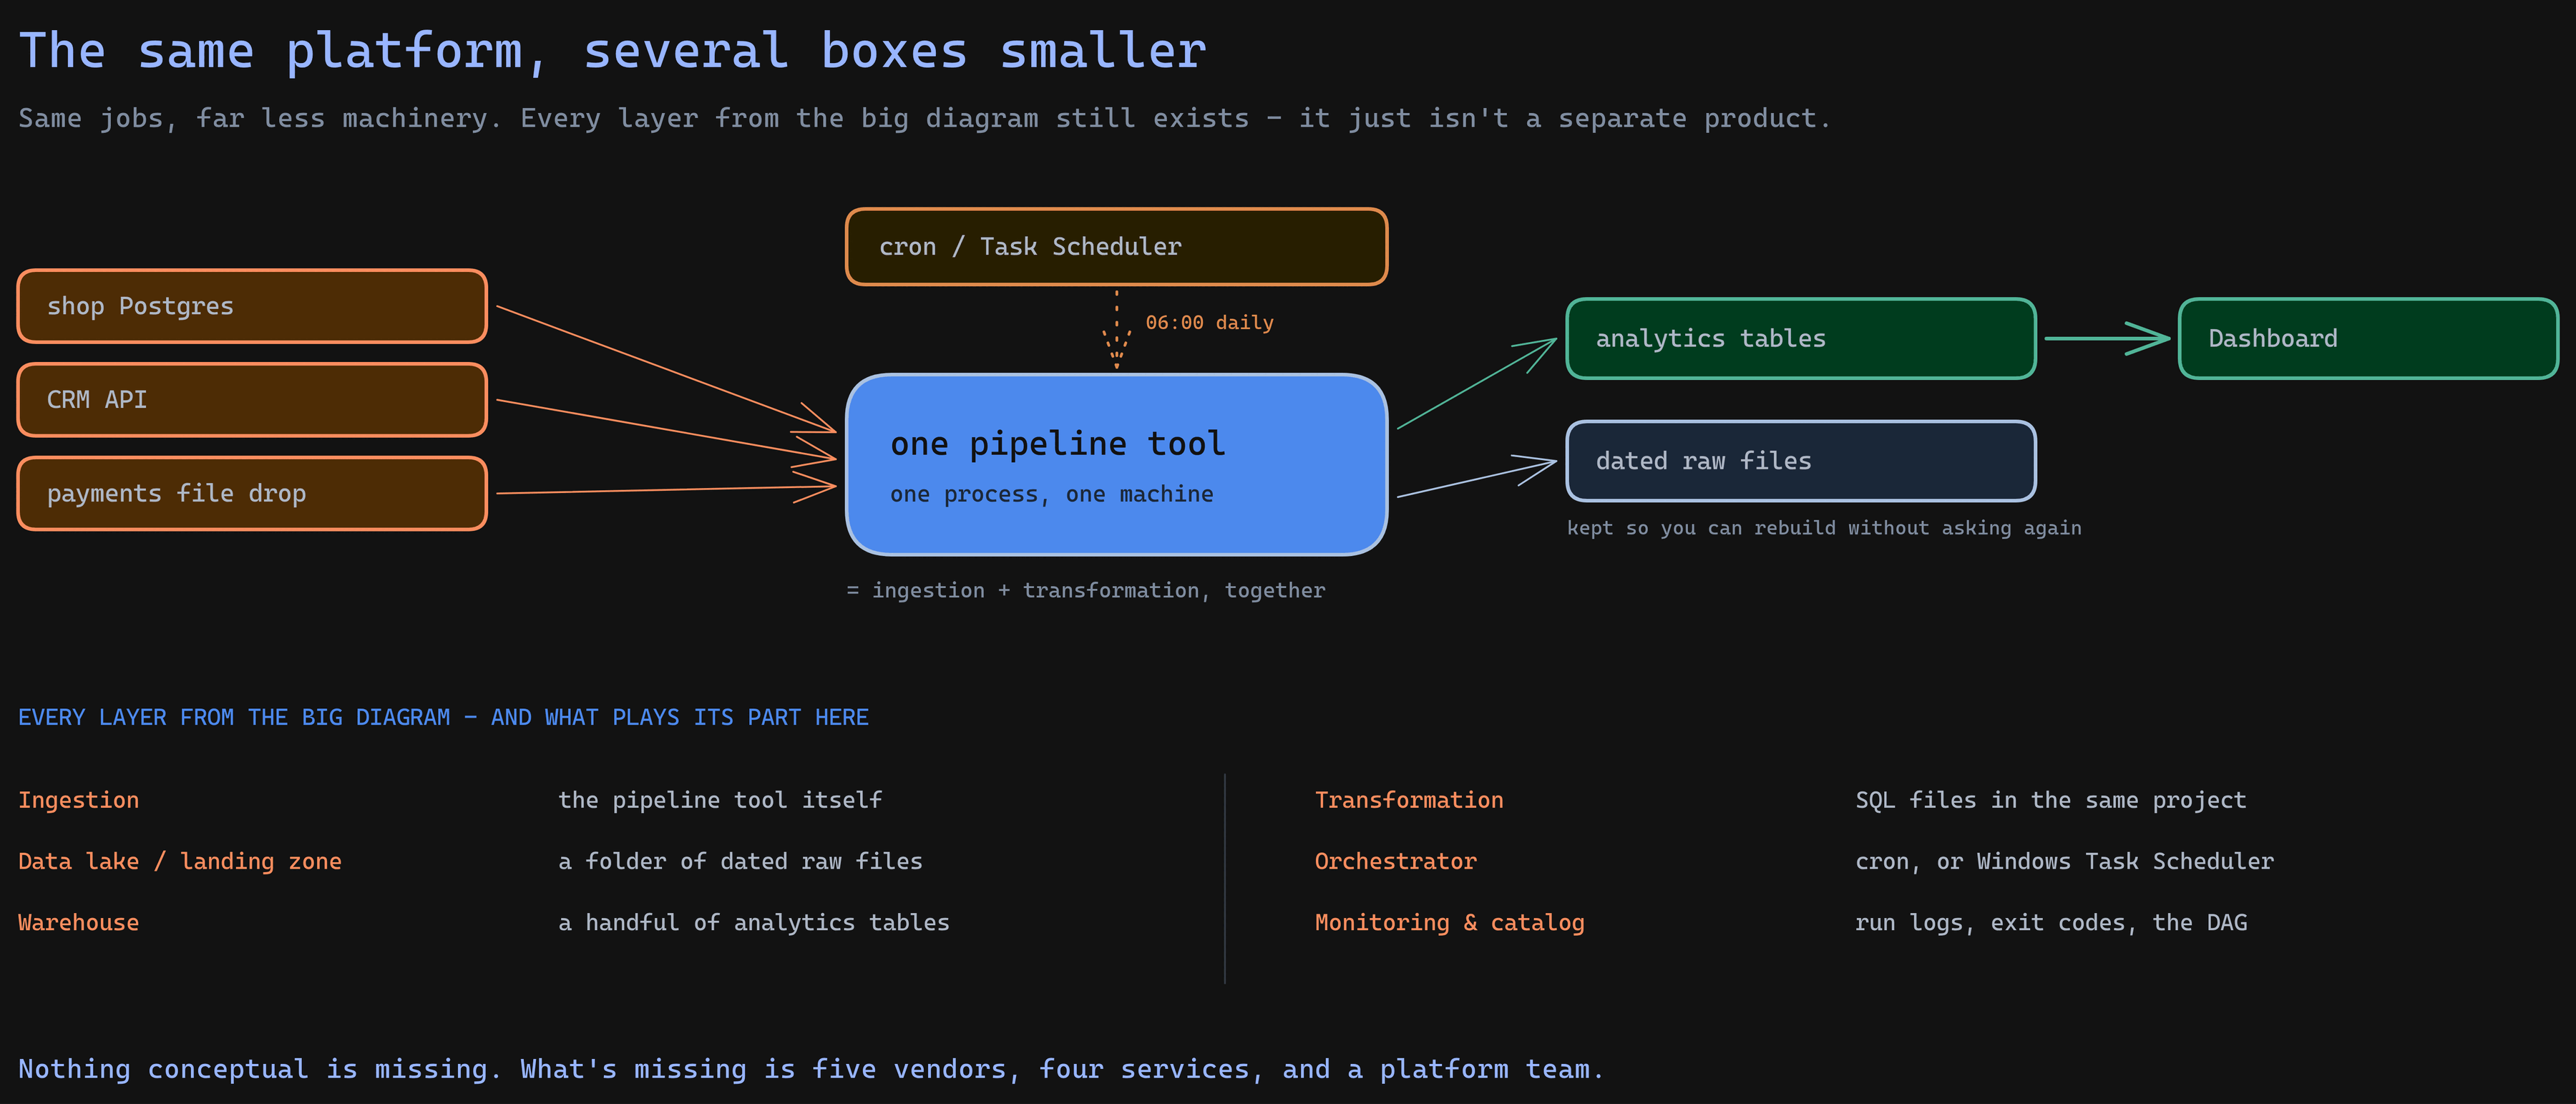2576x1104 pixels.
Task: Select the 'Ingestion' layer label
Action: (x=78, y=800)
